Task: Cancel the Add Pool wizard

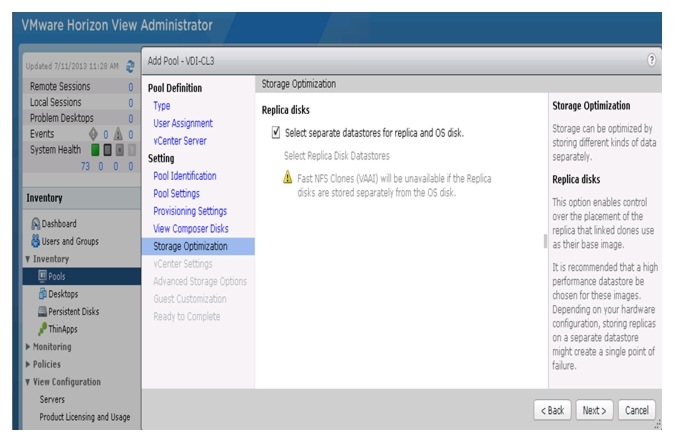Action: pyautogui.click(x=637, y=410)
